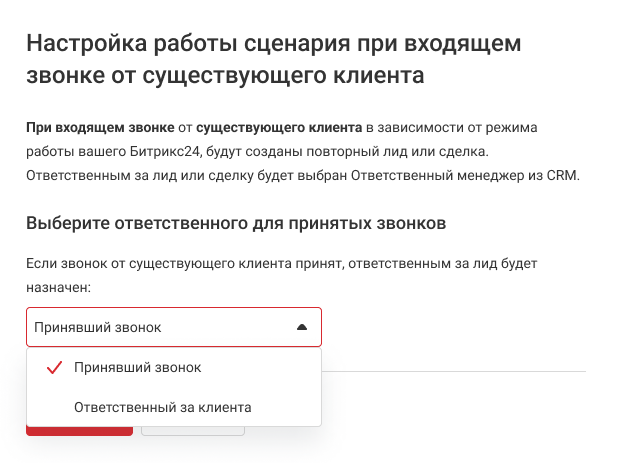The image size is (617, 463).
Task: Select the Принявший звонок option in list
Action: [137, 368]
